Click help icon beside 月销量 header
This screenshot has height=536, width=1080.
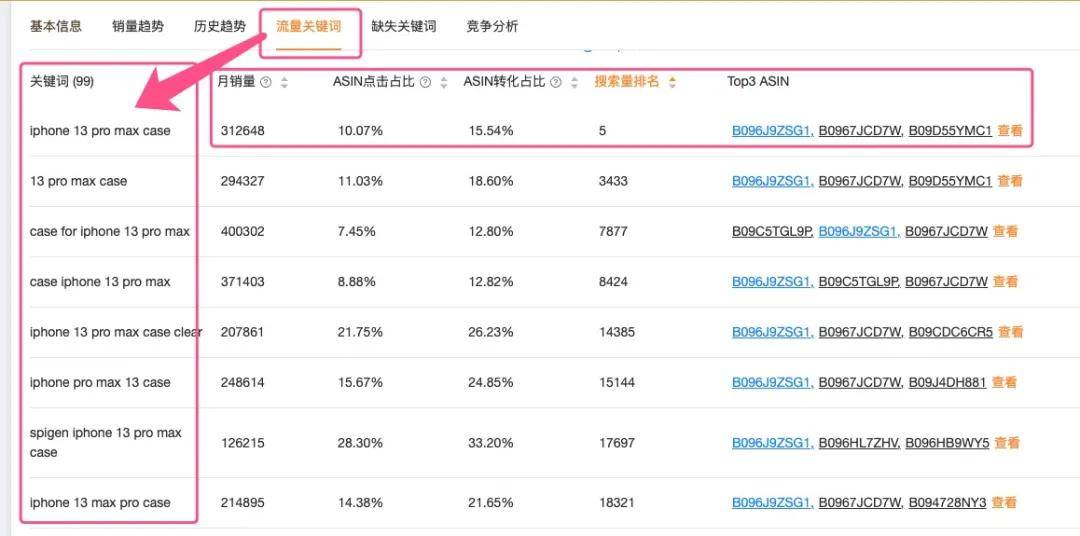pos(266,82)
